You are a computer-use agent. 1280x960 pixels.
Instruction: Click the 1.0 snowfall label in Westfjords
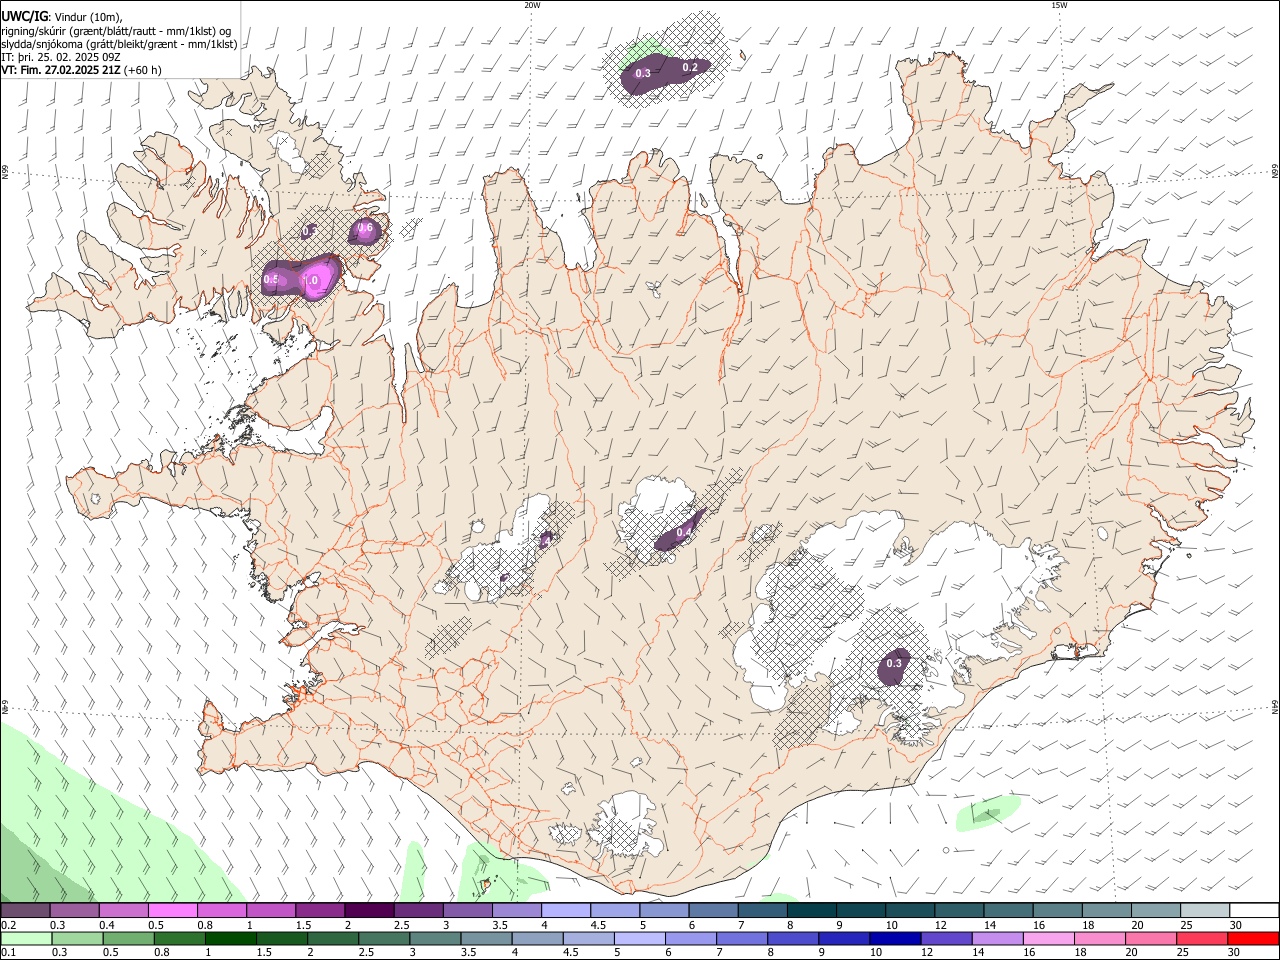[x=311, y=281]
